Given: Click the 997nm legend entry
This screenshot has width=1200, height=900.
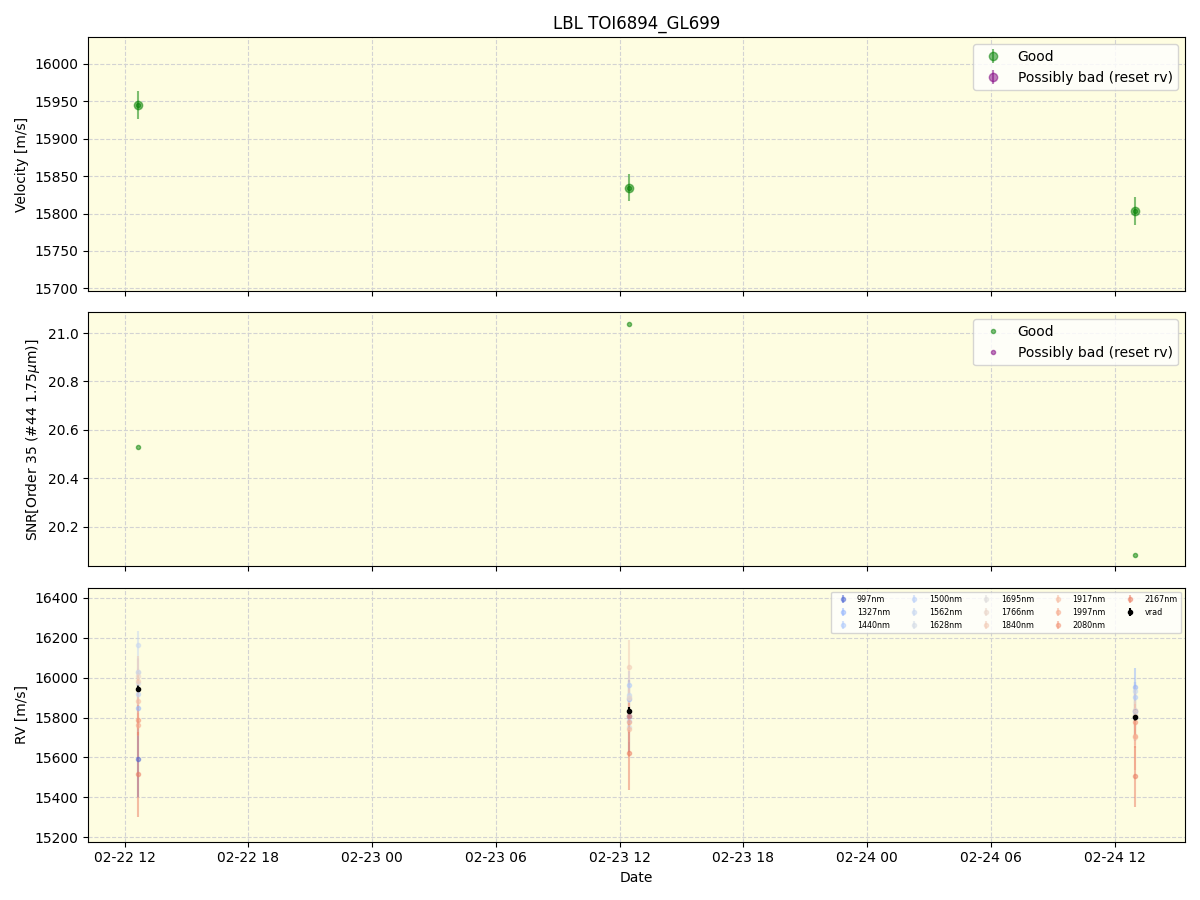Looking at the screenshot, I should click(870, 599).
